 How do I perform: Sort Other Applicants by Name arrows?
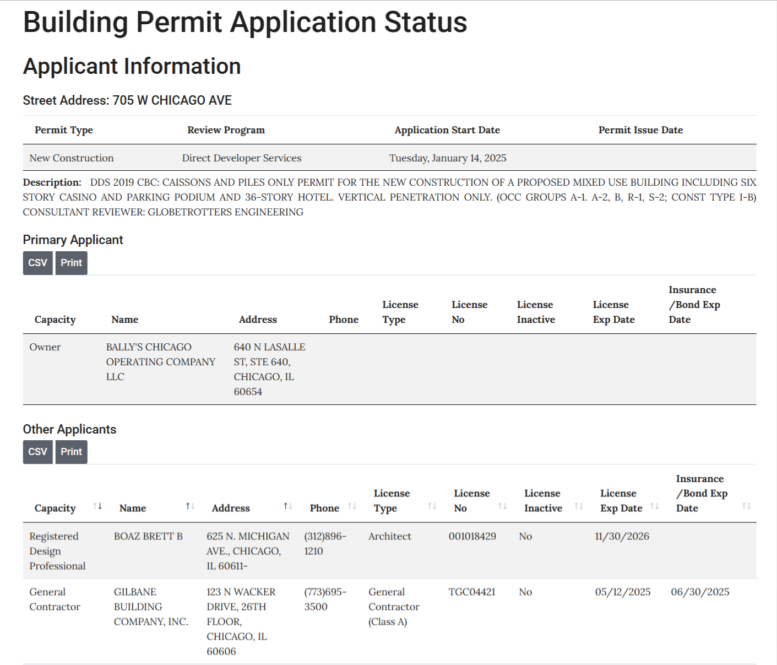tap(189, 507)
